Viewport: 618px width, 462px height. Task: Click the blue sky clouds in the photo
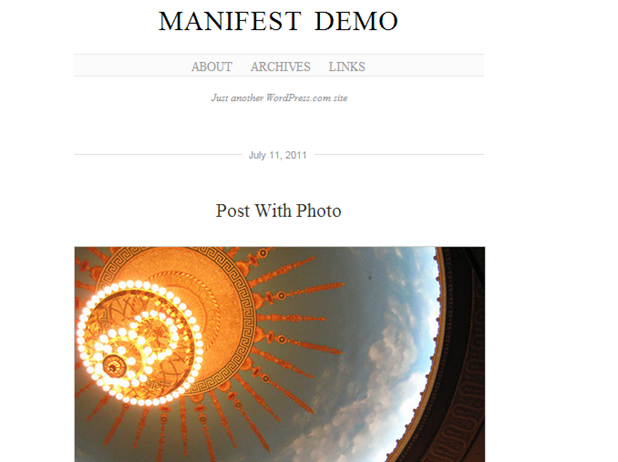click(x=390, y=355)
